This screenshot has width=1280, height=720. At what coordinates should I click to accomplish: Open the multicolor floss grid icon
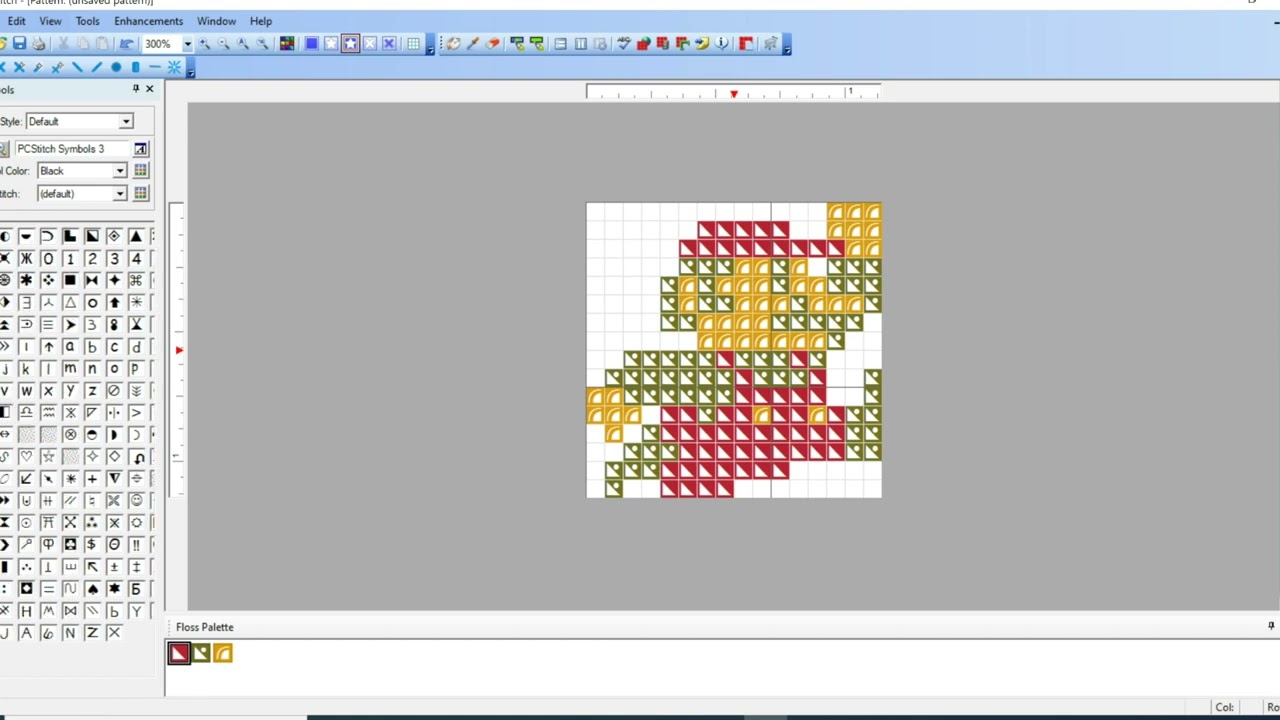point(287,44)
